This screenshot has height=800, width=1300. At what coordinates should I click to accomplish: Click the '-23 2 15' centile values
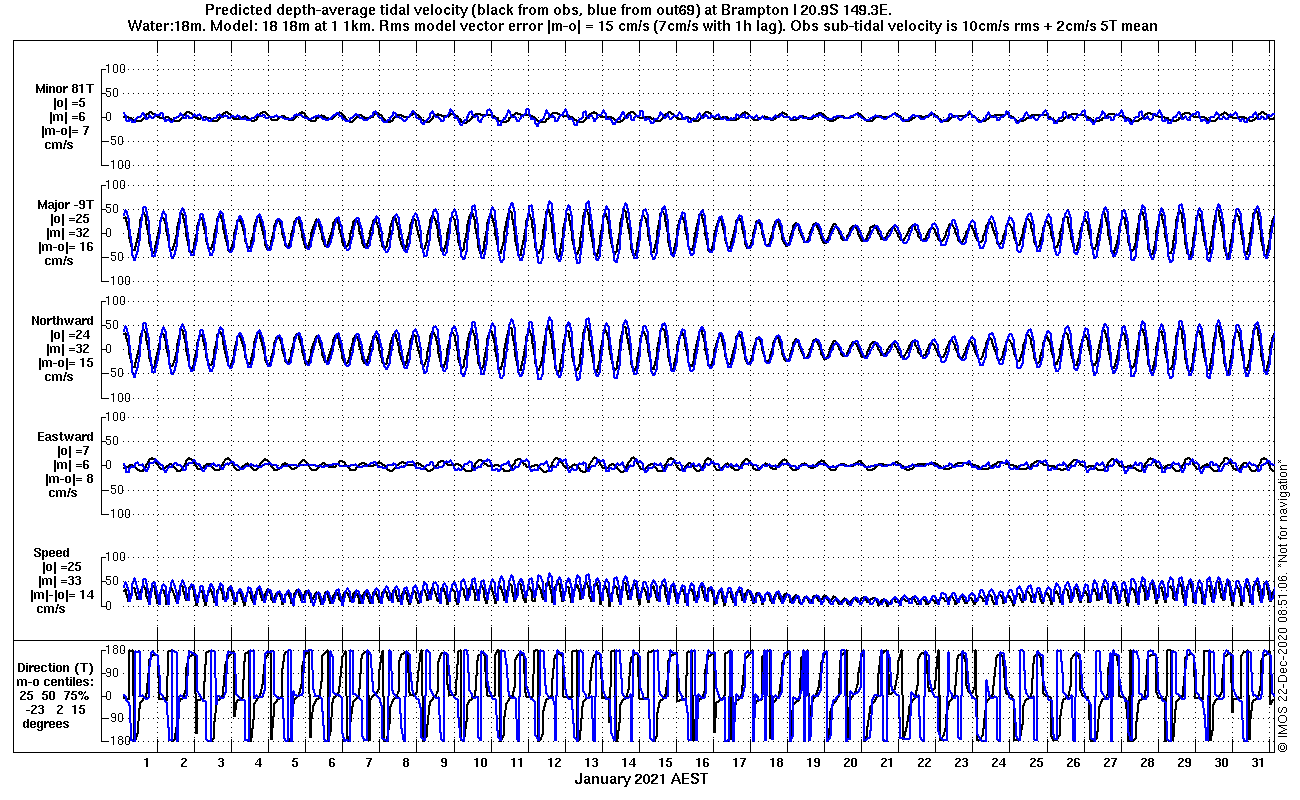point(56,710)
